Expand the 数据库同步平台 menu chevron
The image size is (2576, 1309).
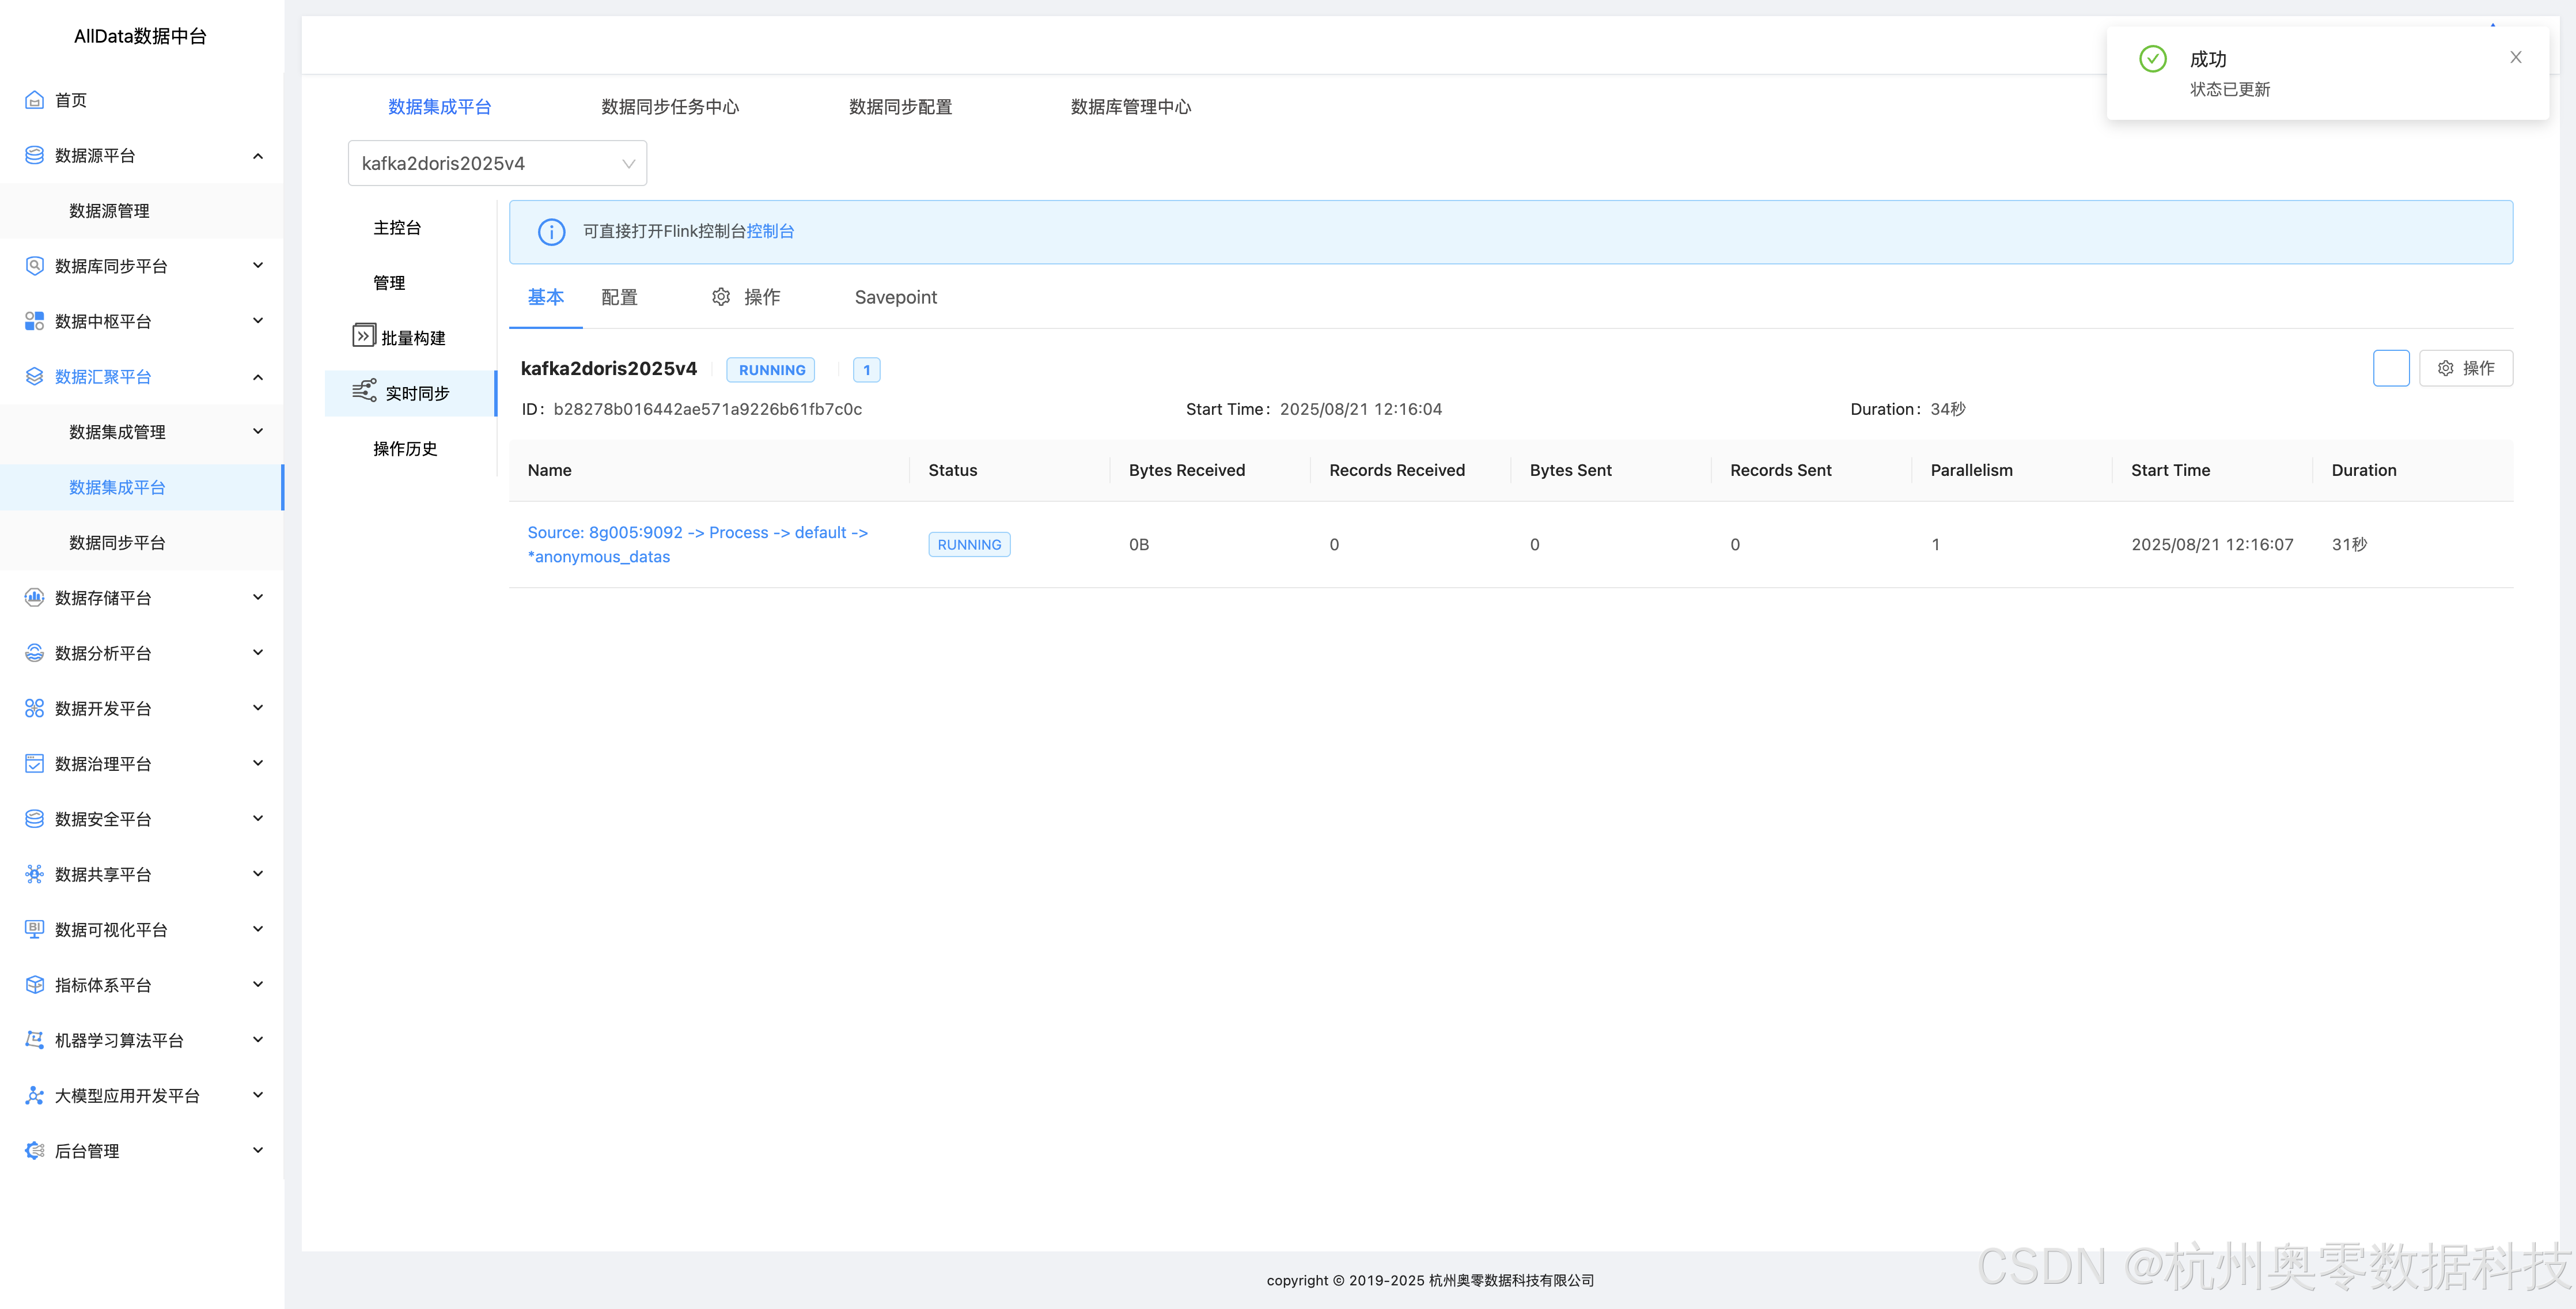tap(258, 265)
